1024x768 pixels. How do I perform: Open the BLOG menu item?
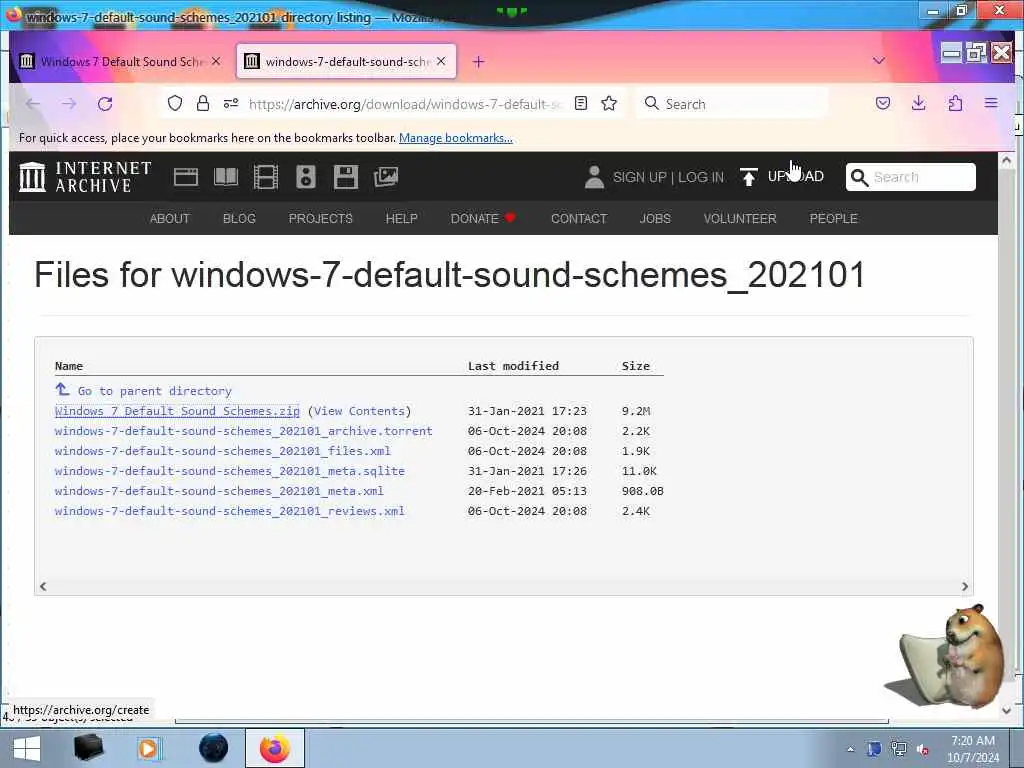[x=239, y=219]
